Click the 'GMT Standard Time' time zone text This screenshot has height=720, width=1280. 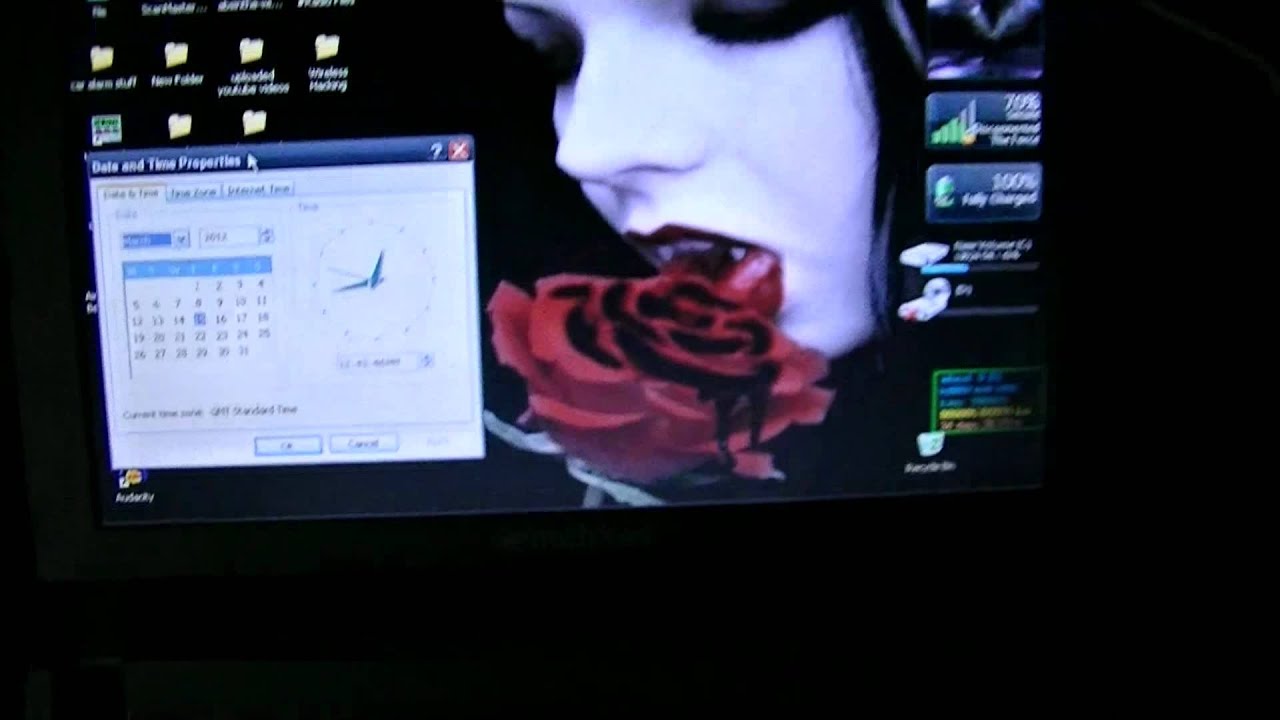point(254,411)
